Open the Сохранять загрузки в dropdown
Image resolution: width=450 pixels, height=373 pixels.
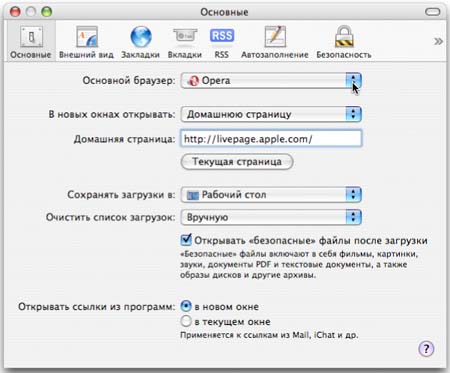[271, 195]
